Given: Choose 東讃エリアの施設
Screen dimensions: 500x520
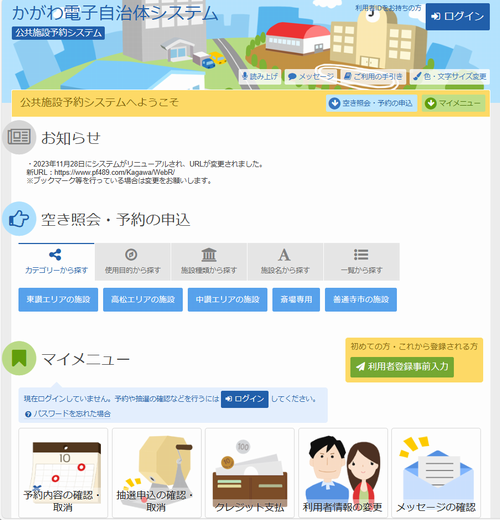Looking at the screenshot, I should [58, 300].
